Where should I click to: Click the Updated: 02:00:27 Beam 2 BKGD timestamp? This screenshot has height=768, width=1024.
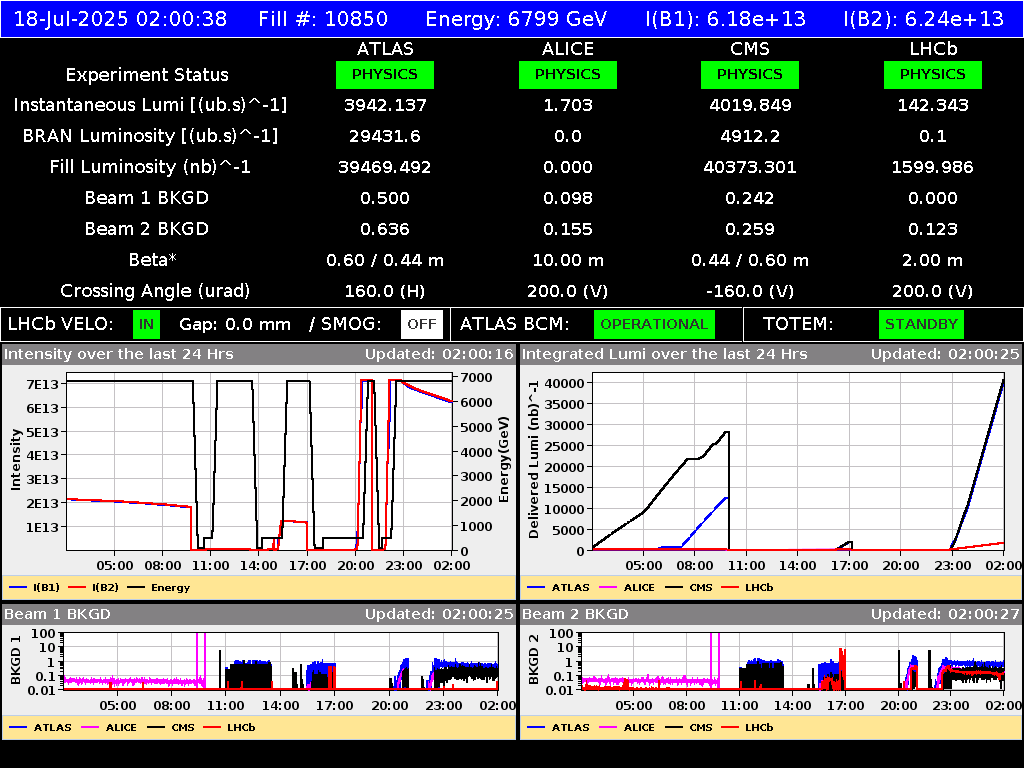pyautogui.click(x=945, y=614)
